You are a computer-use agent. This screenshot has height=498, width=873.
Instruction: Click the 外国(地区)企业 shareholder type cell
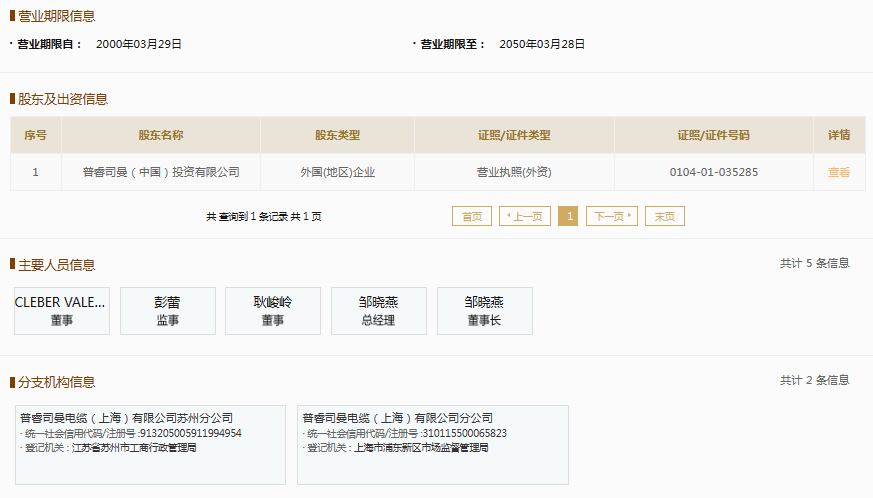337,172
